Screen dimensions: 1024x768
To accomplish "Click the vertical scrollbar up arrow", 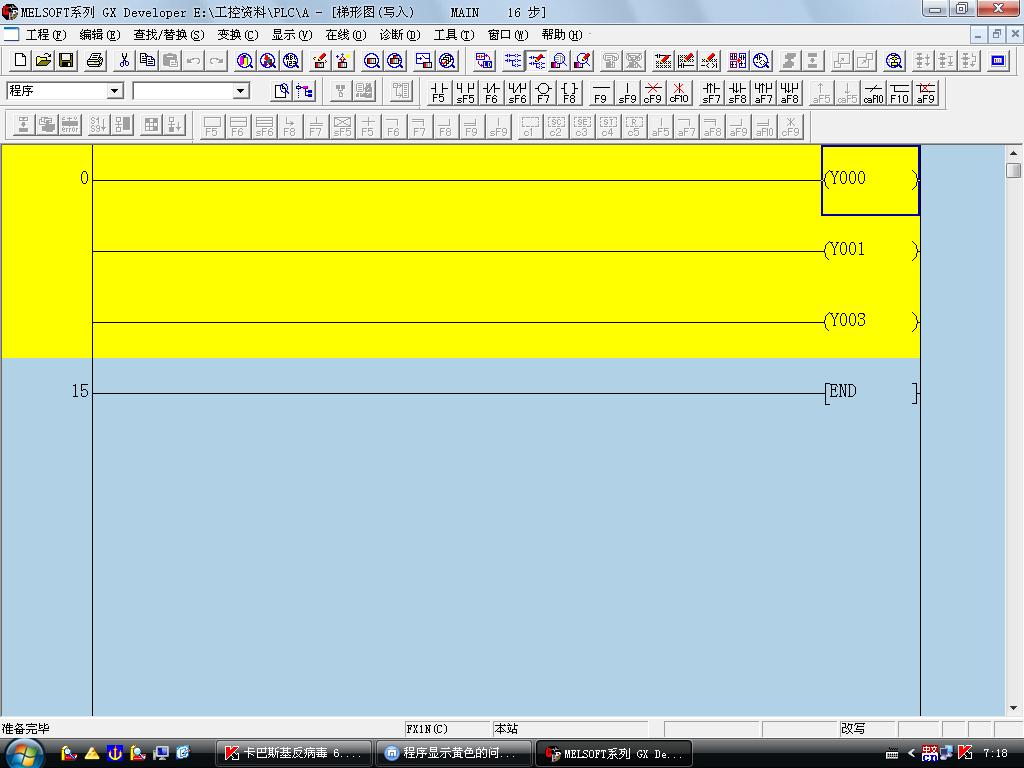I will coord(1013,153).
